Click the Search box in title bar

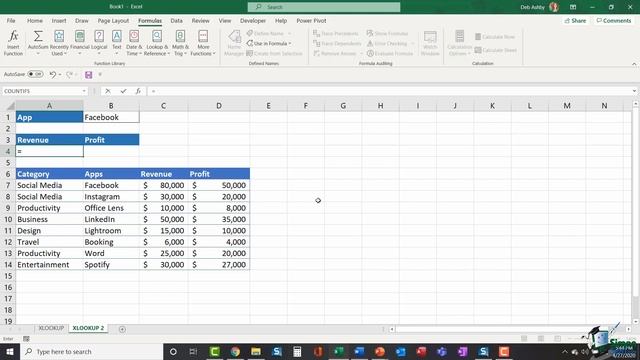tap(324, 7)
